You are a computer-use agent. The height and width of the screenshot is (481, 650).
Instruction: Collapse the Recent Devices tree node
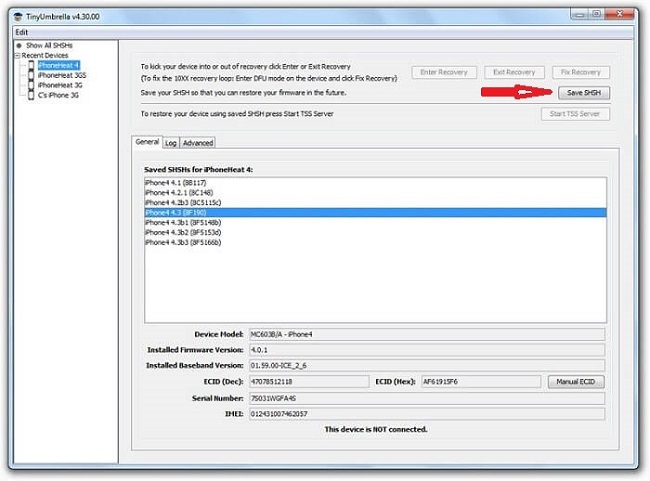18,56
